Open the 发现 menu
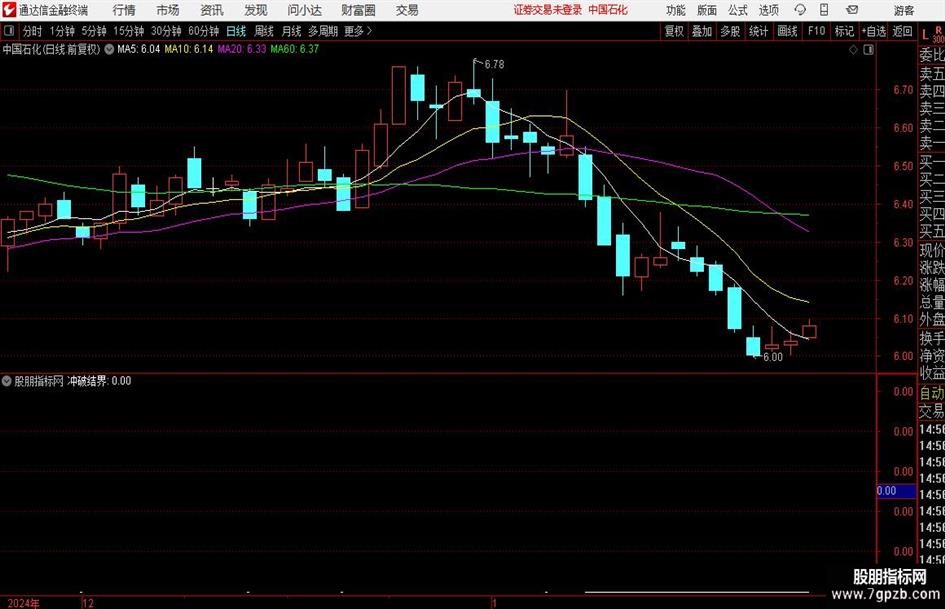 [x=256, y=10]
